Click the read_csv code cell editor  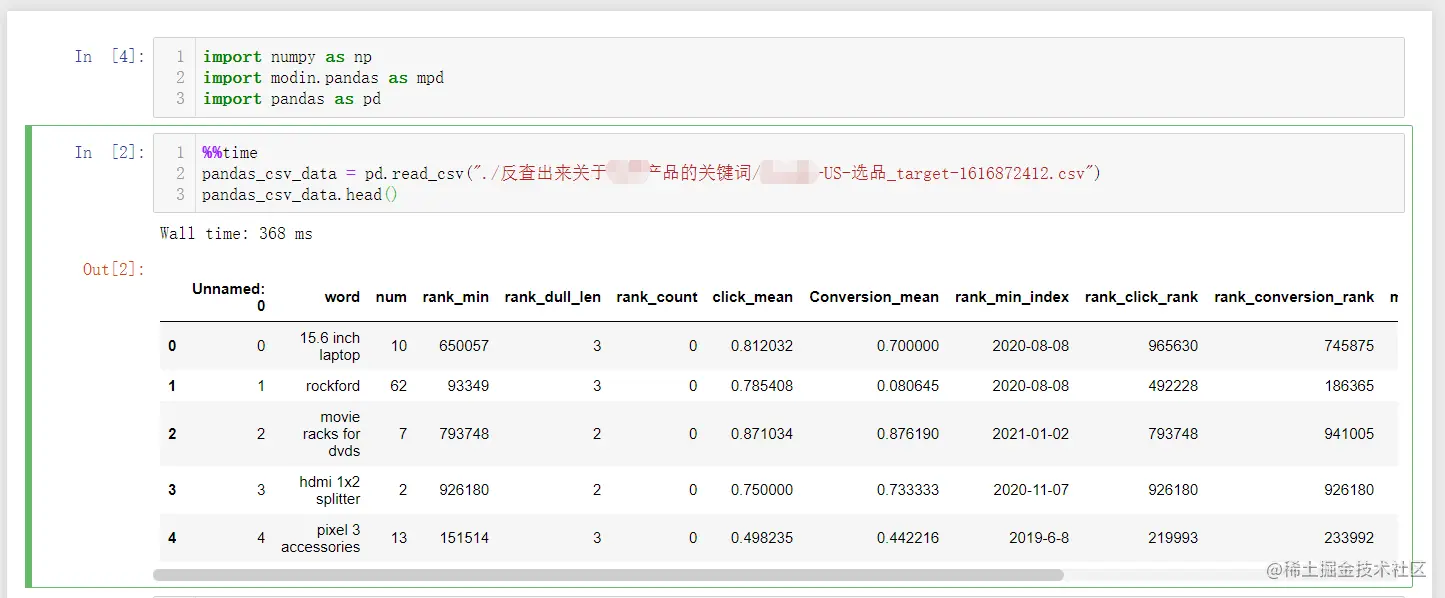coord(778,173)
